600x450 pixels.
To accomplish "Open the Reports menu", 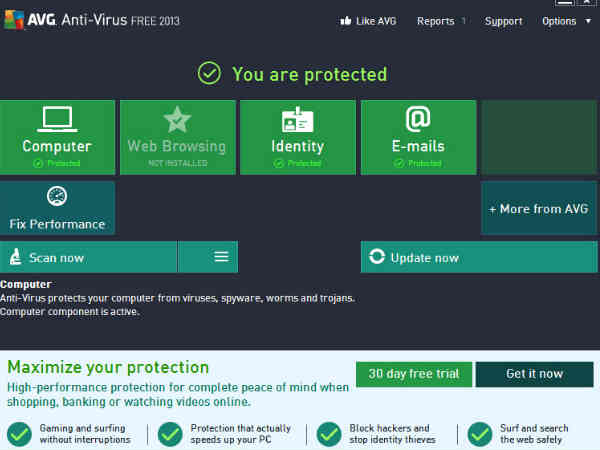I will 435,21.
